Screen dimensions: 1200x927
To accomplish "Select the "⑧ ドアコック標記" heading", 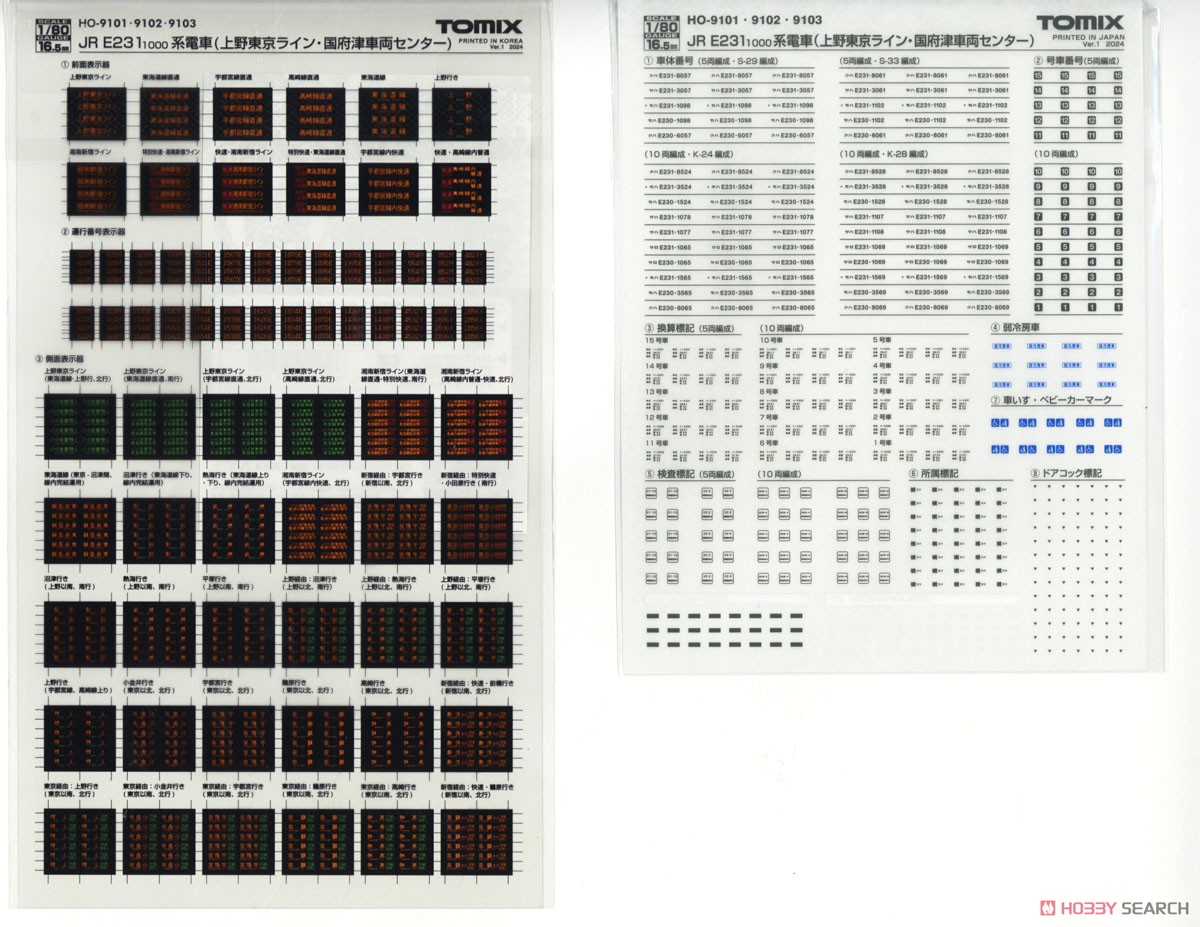I will click(1067, 474).
